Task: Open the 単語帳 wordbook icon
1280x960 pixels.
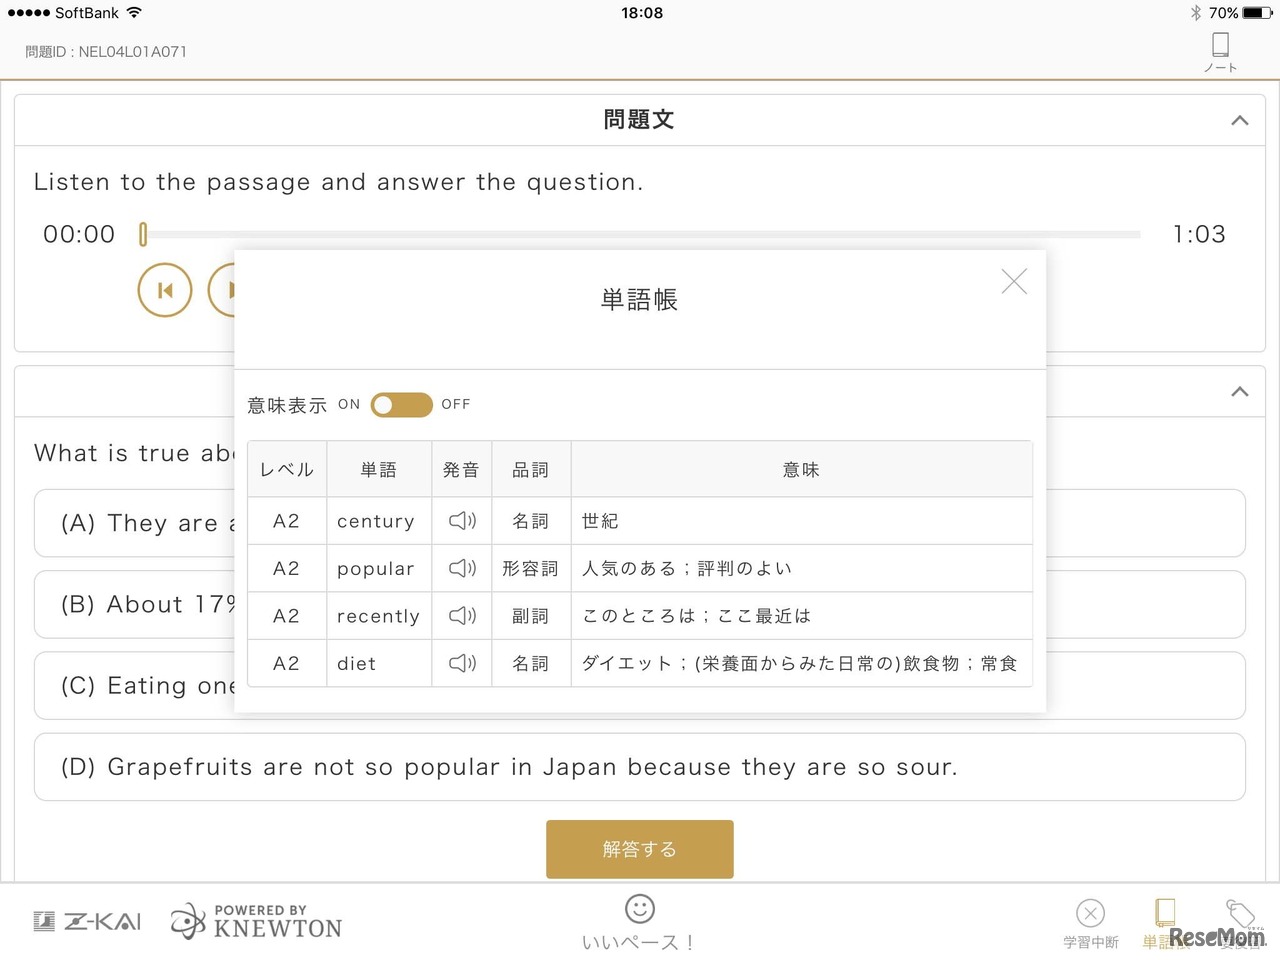Action: [x=1166, y=915]
